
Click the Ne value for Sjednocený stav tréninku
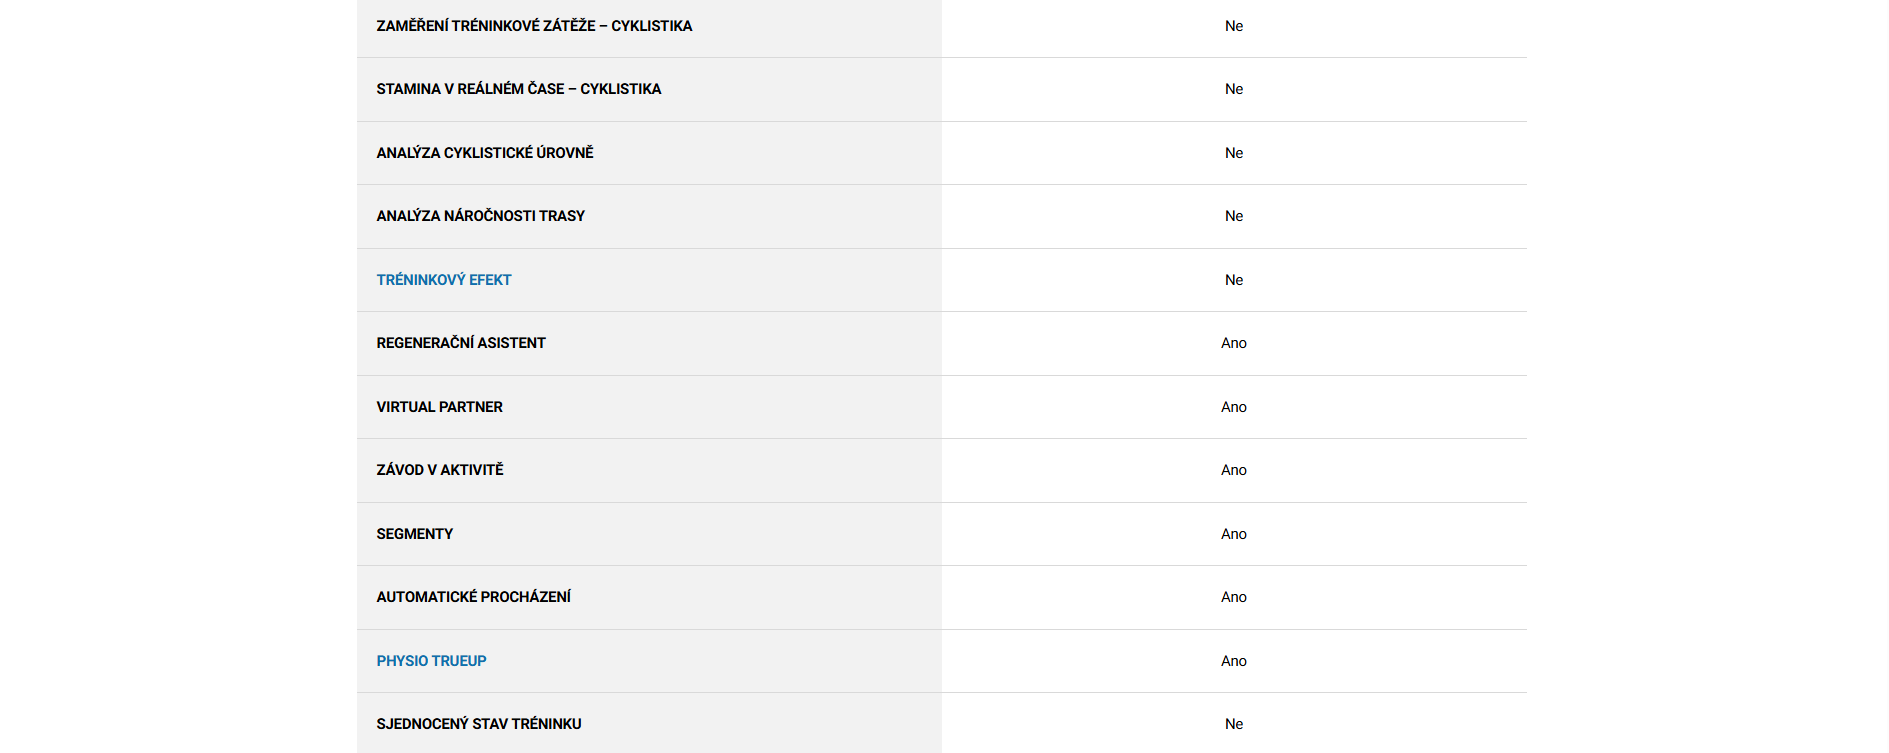click(1234, 724)
